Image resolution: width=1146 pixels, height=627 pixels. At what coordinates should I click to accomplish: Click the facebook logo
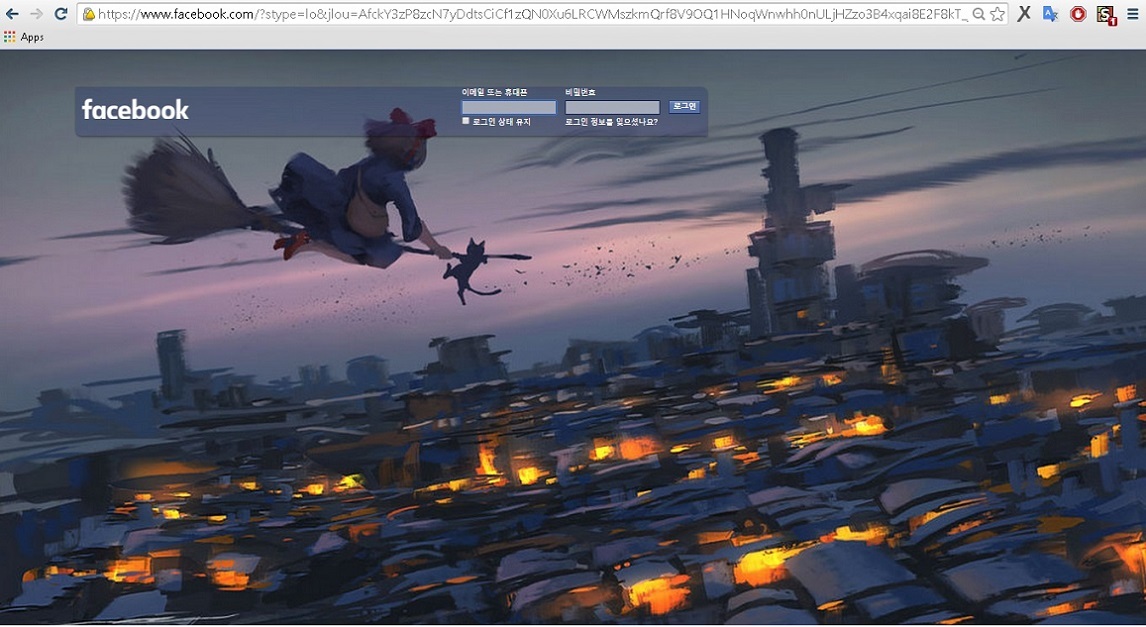pyautogui.click(x=135, y=110)
